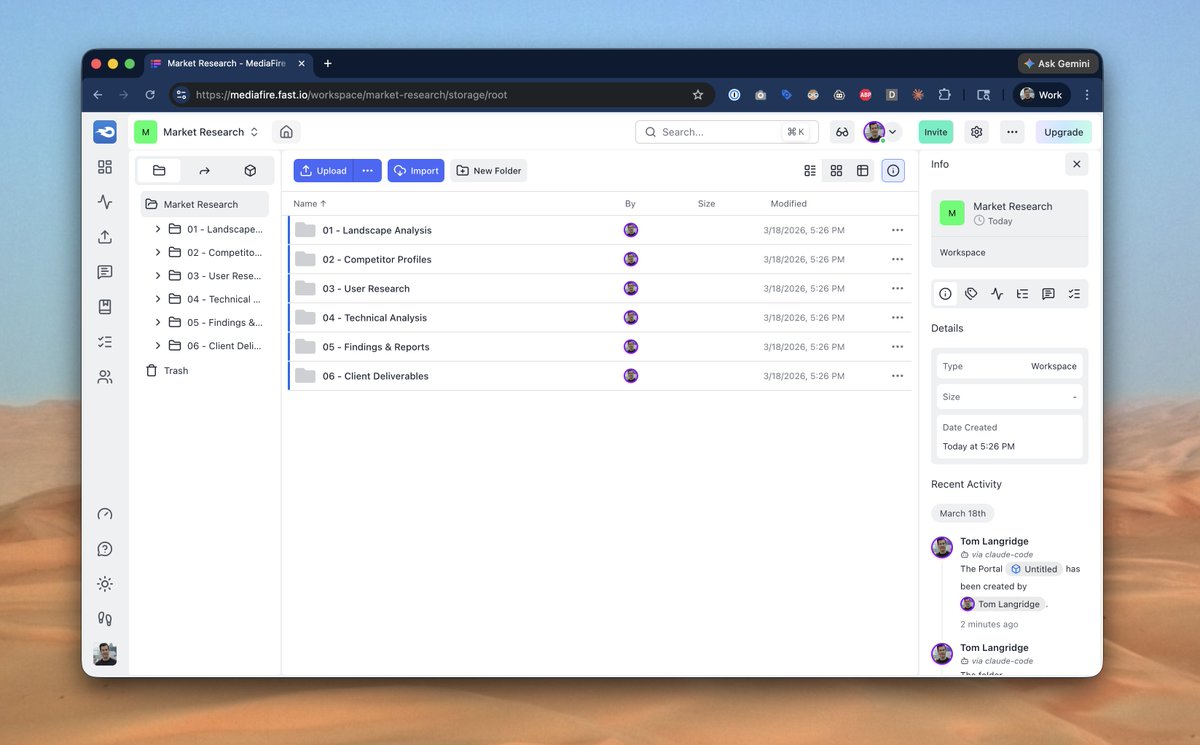Expand the 06 - Client Deliverables tree folder

[x=158, y=346]
